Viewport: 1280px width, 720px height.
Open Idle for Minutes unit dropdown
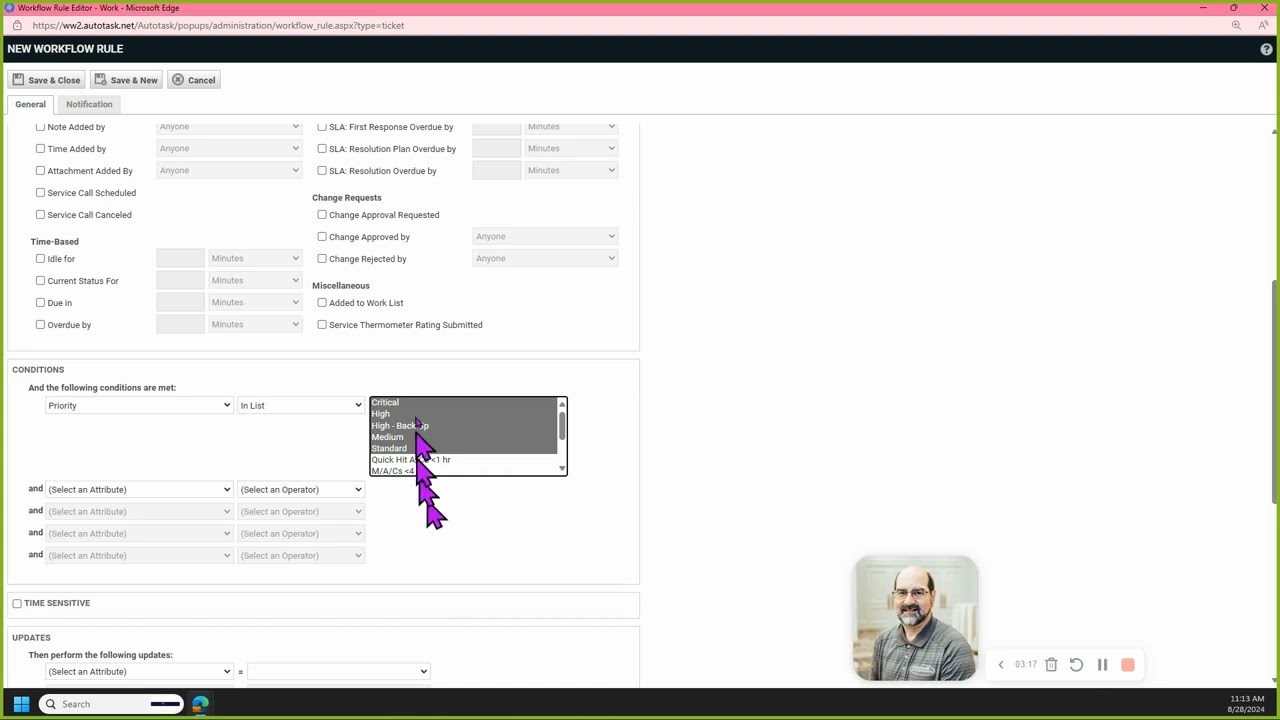click(255, 259)
